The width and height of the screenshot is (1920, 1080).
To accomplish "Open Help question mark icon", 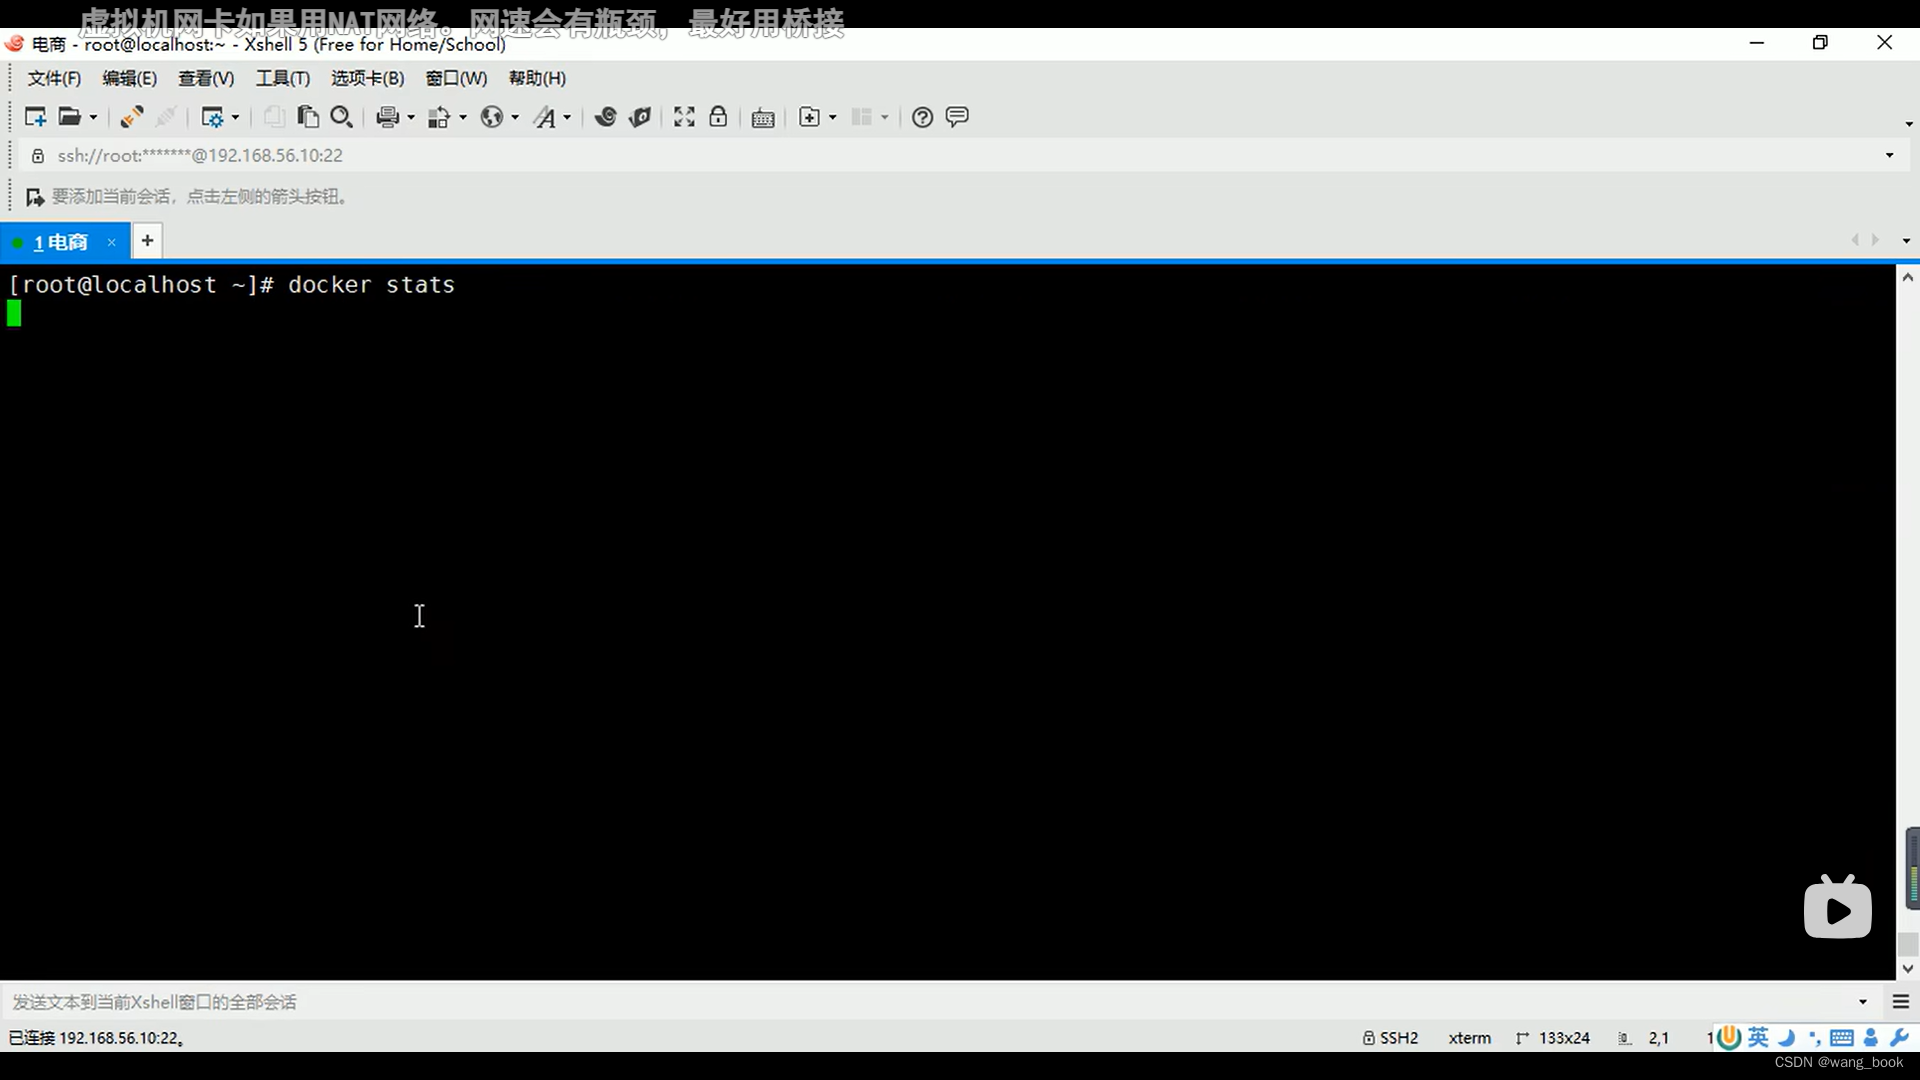I will point(922,117).
